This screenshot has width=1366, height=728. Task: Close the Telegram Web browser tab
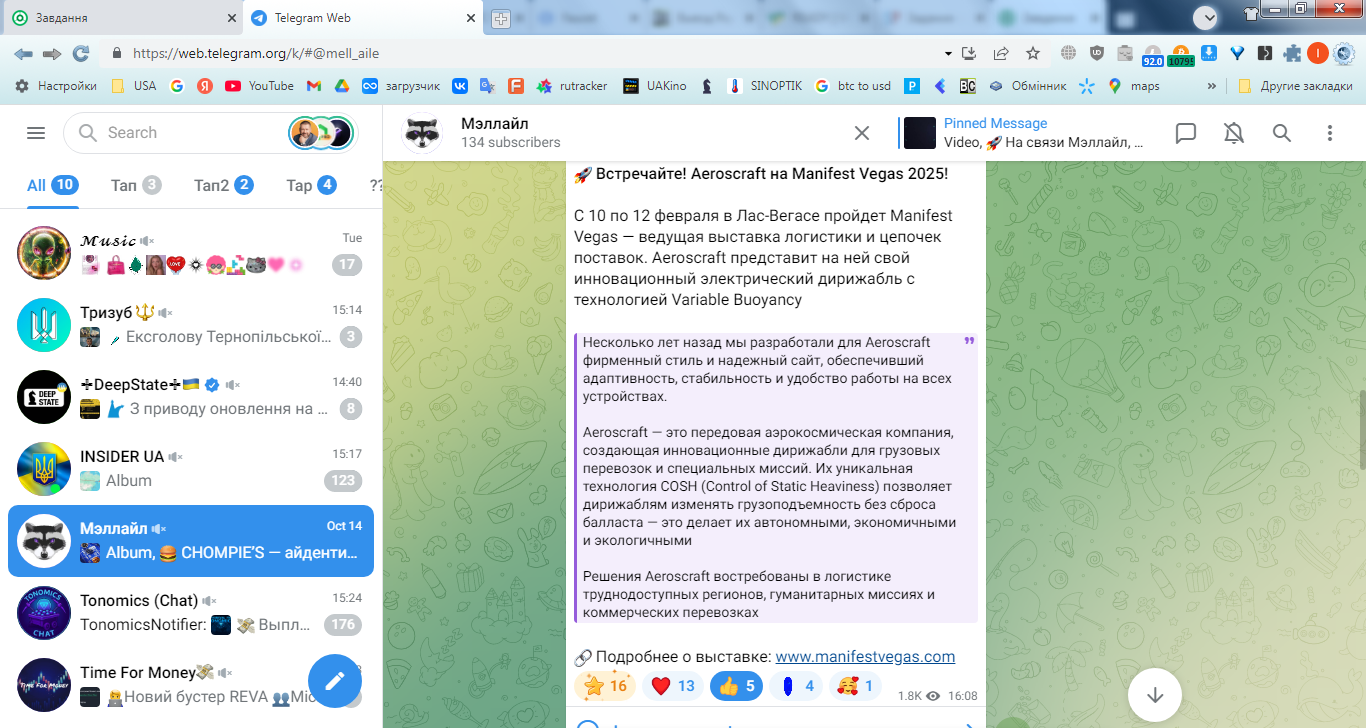click(470, 18)
